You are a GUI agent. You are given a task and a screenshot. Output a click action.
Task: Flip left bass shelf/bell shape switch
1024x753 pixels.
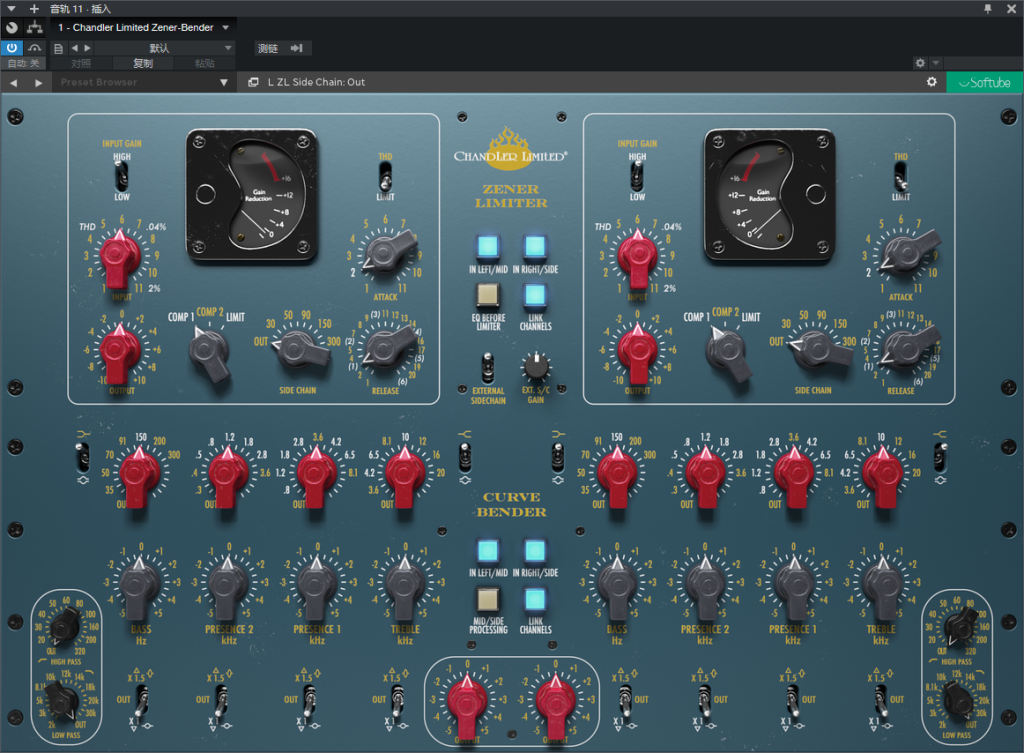click(82, 457)
